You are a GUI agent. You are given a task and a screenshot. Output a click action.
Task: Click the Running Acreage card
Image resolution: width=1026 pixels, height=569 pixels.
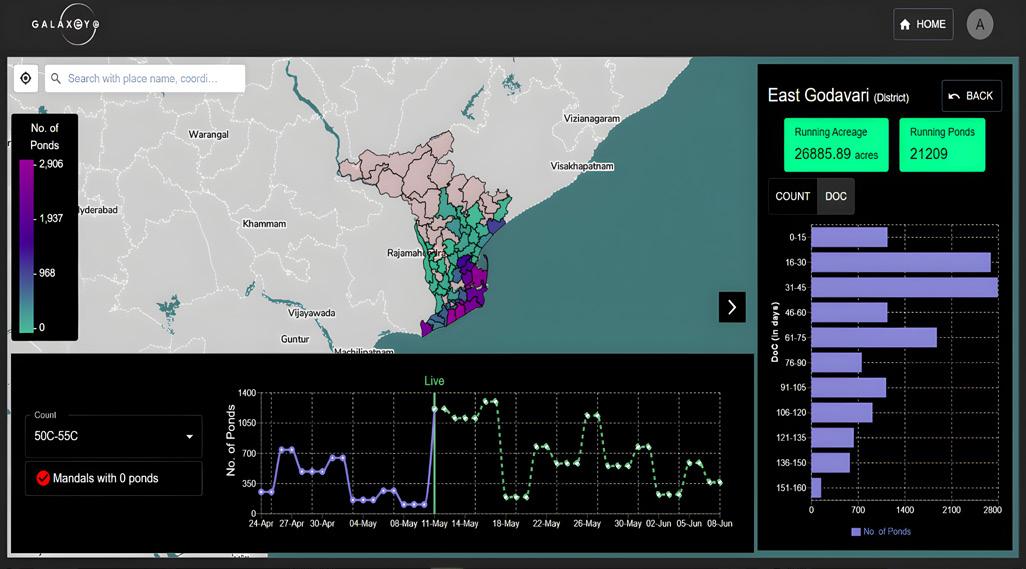[836, 144]
